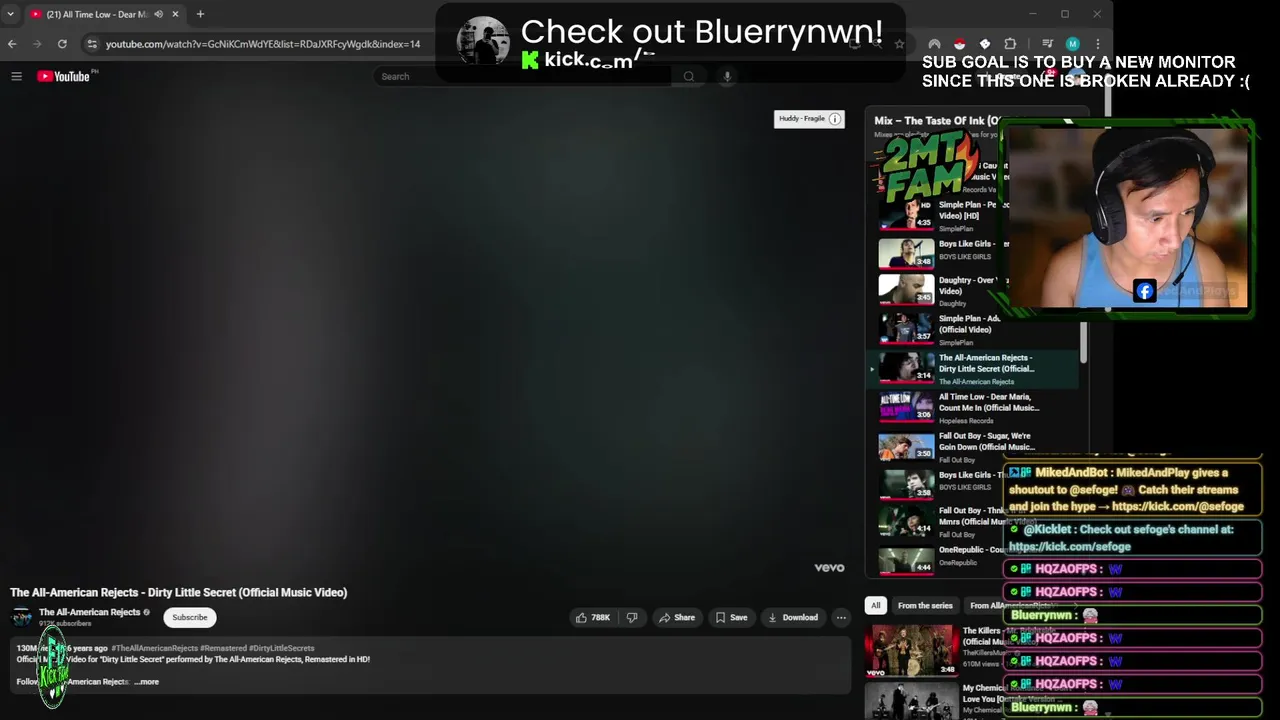This screenshot has height=720, width=1280.
Task: Click the address bar URL
Action: coord(263,44)
